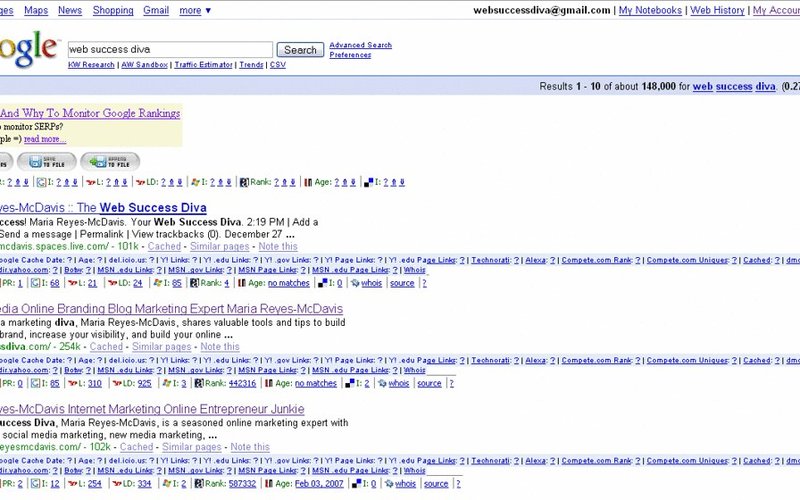
Task: Open Similar pages for 254k result
Action: (162, 346)
